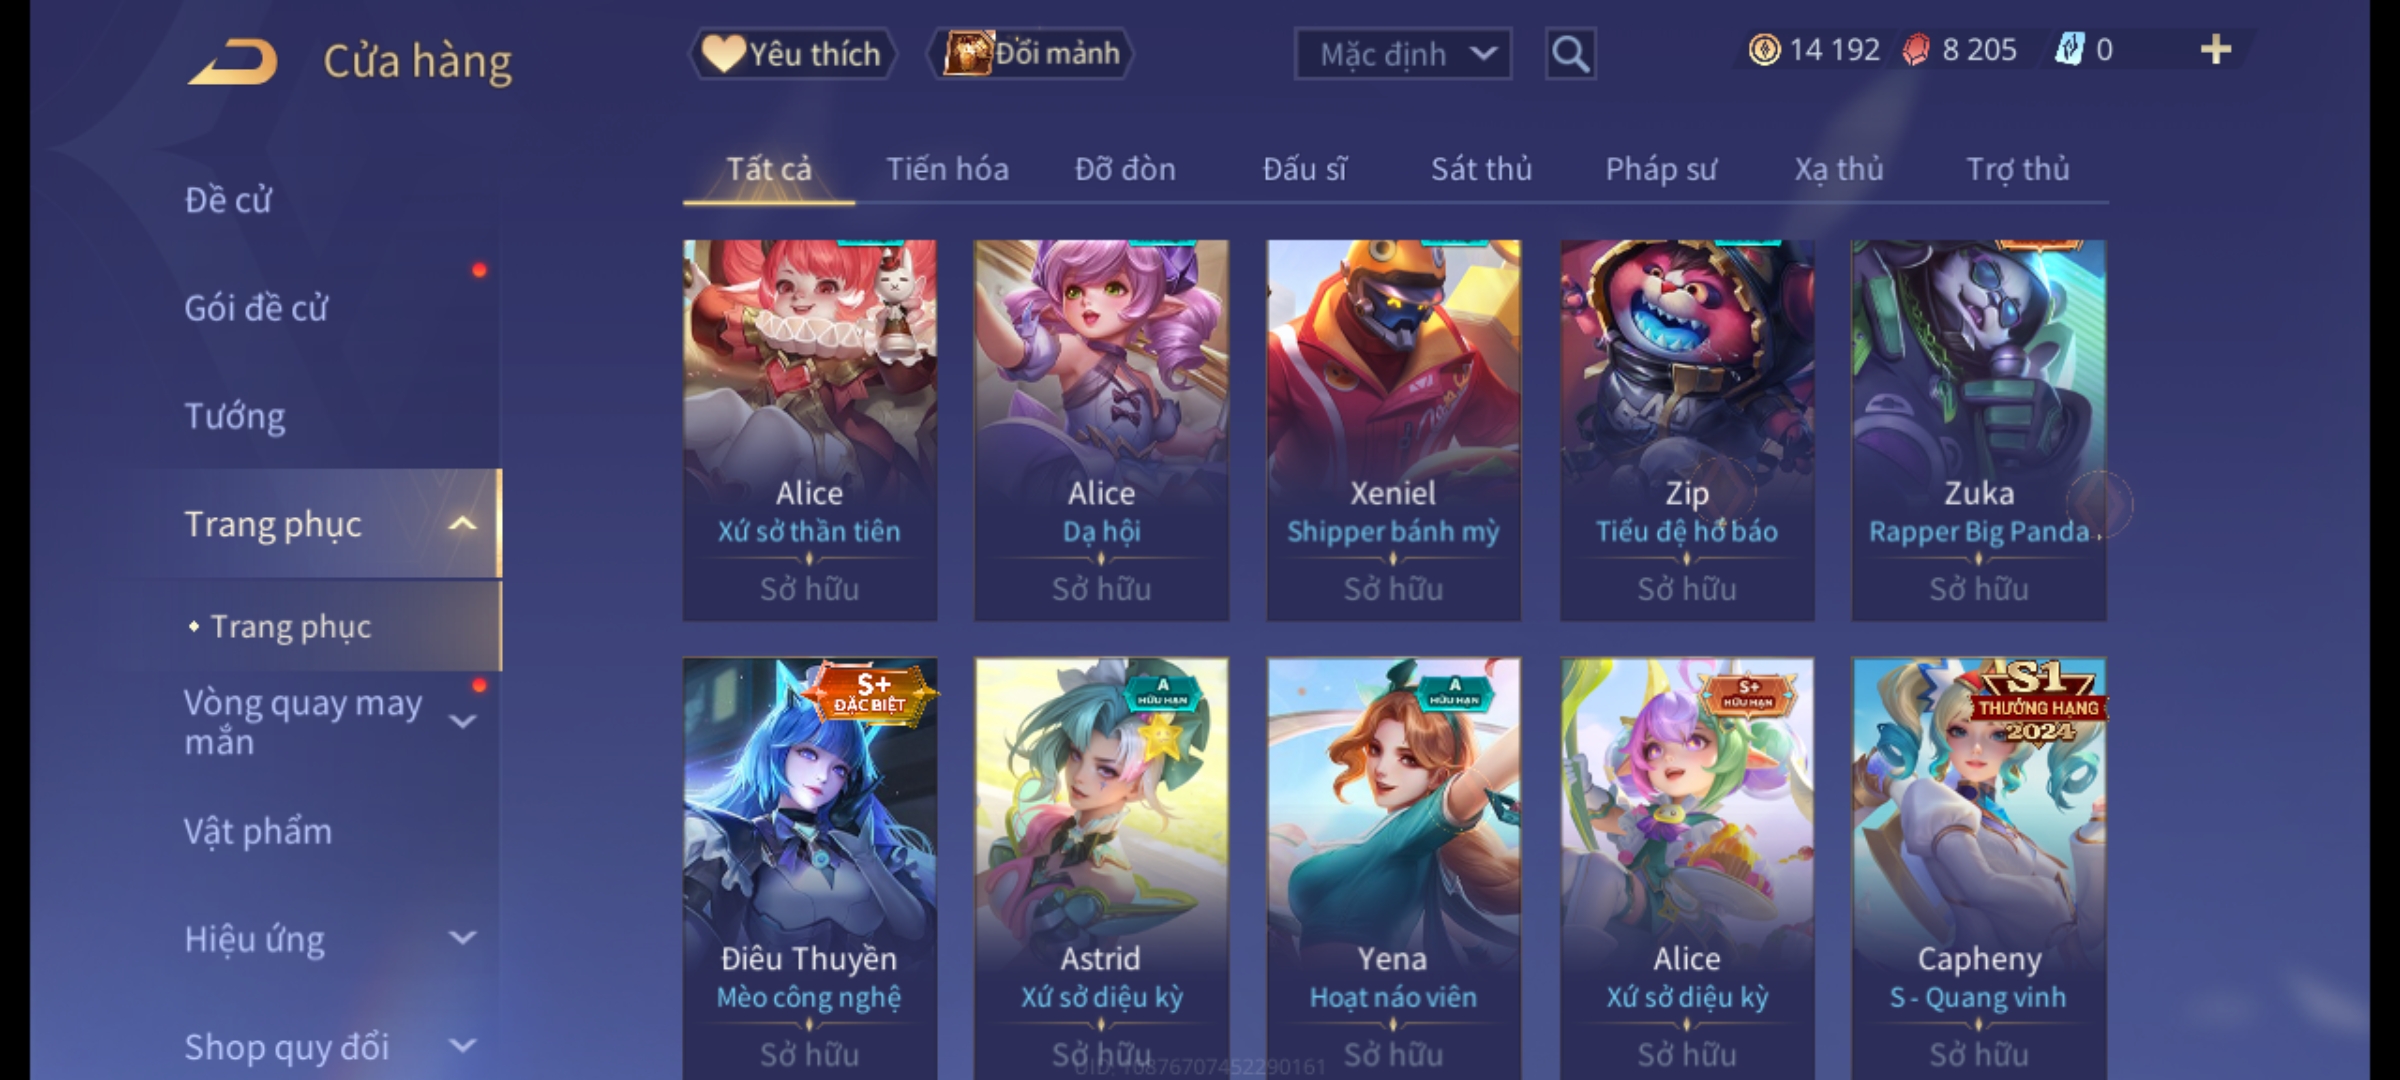Click the blue voucher currency icon
The height and width of the screenshot is (1080, 2400).
coord(2068,50)
